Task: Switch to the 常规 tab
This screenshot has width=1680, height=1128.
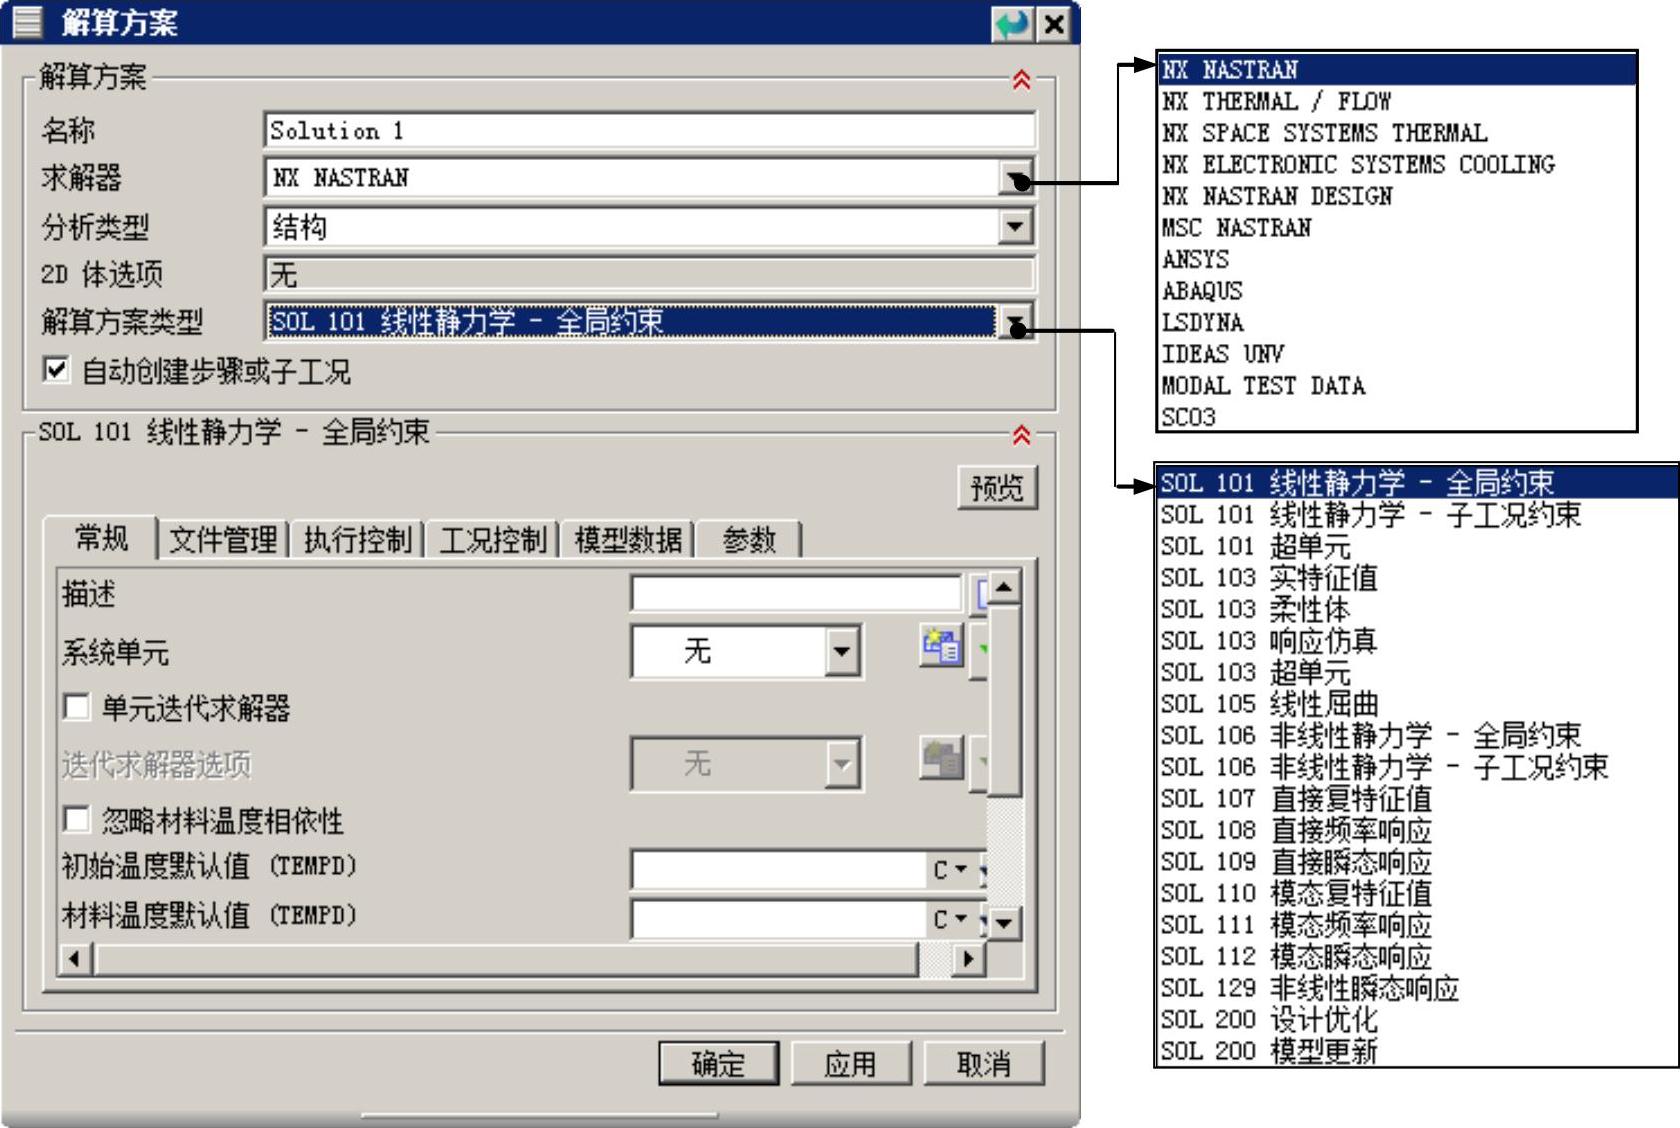Action: point(101,538)
